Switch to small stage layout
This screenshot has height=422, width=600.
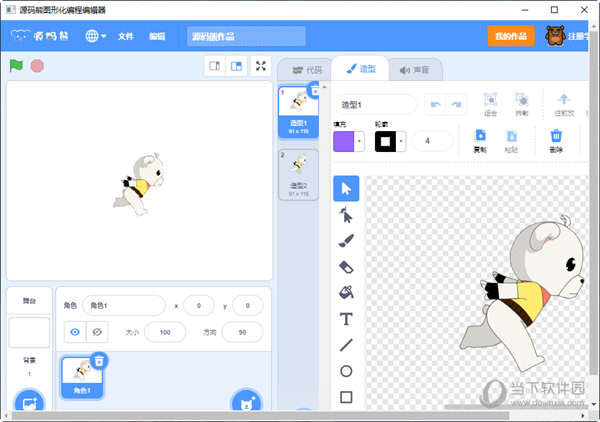(x=215, y=66)
